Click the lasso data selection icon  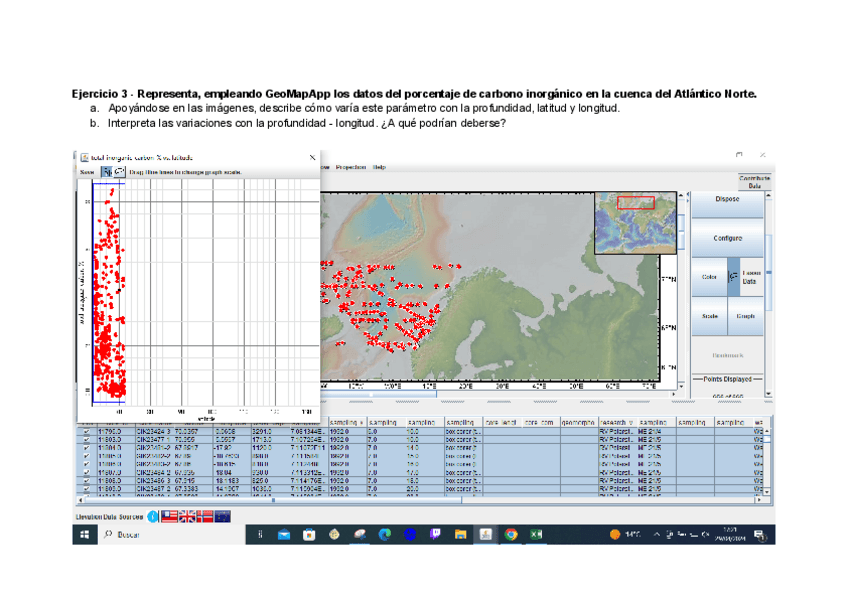coord(732,276)
